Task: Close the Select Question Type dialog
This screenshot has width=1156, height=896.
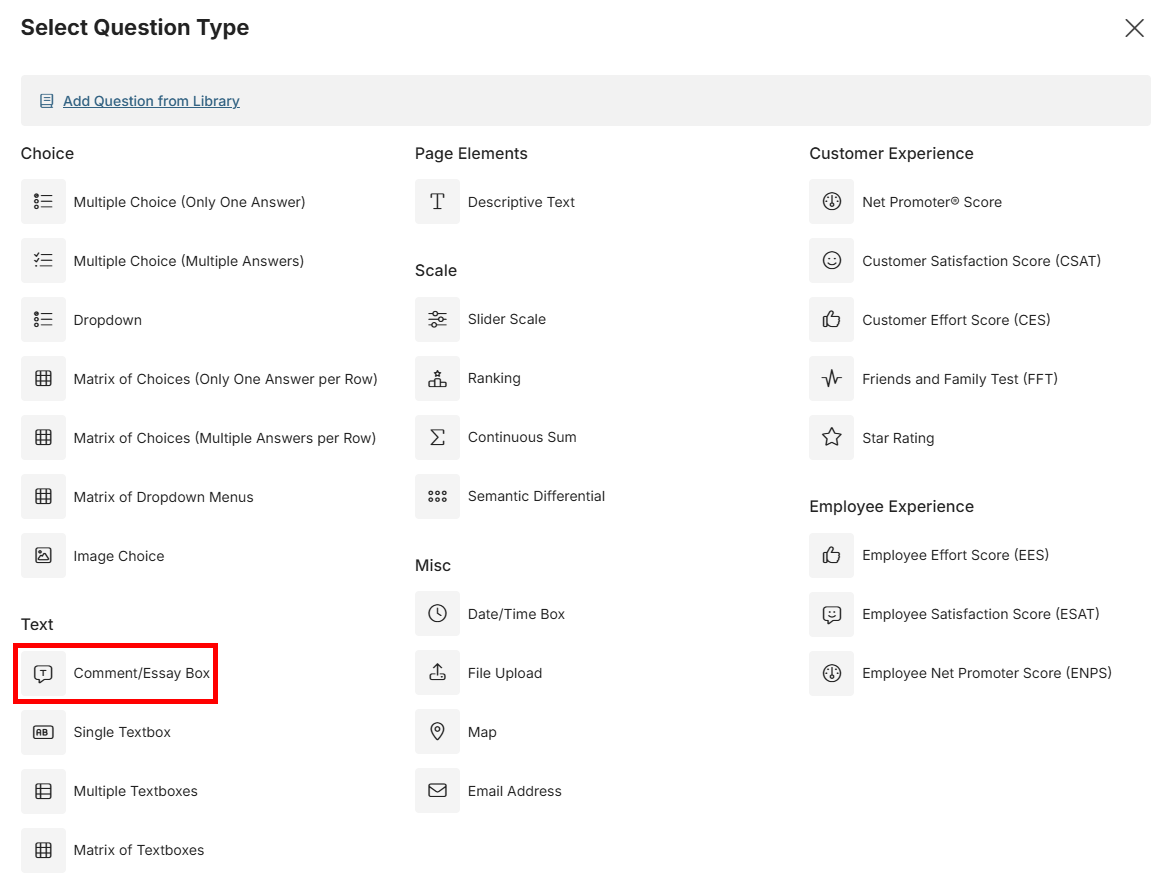Action: pos(1134,28)
